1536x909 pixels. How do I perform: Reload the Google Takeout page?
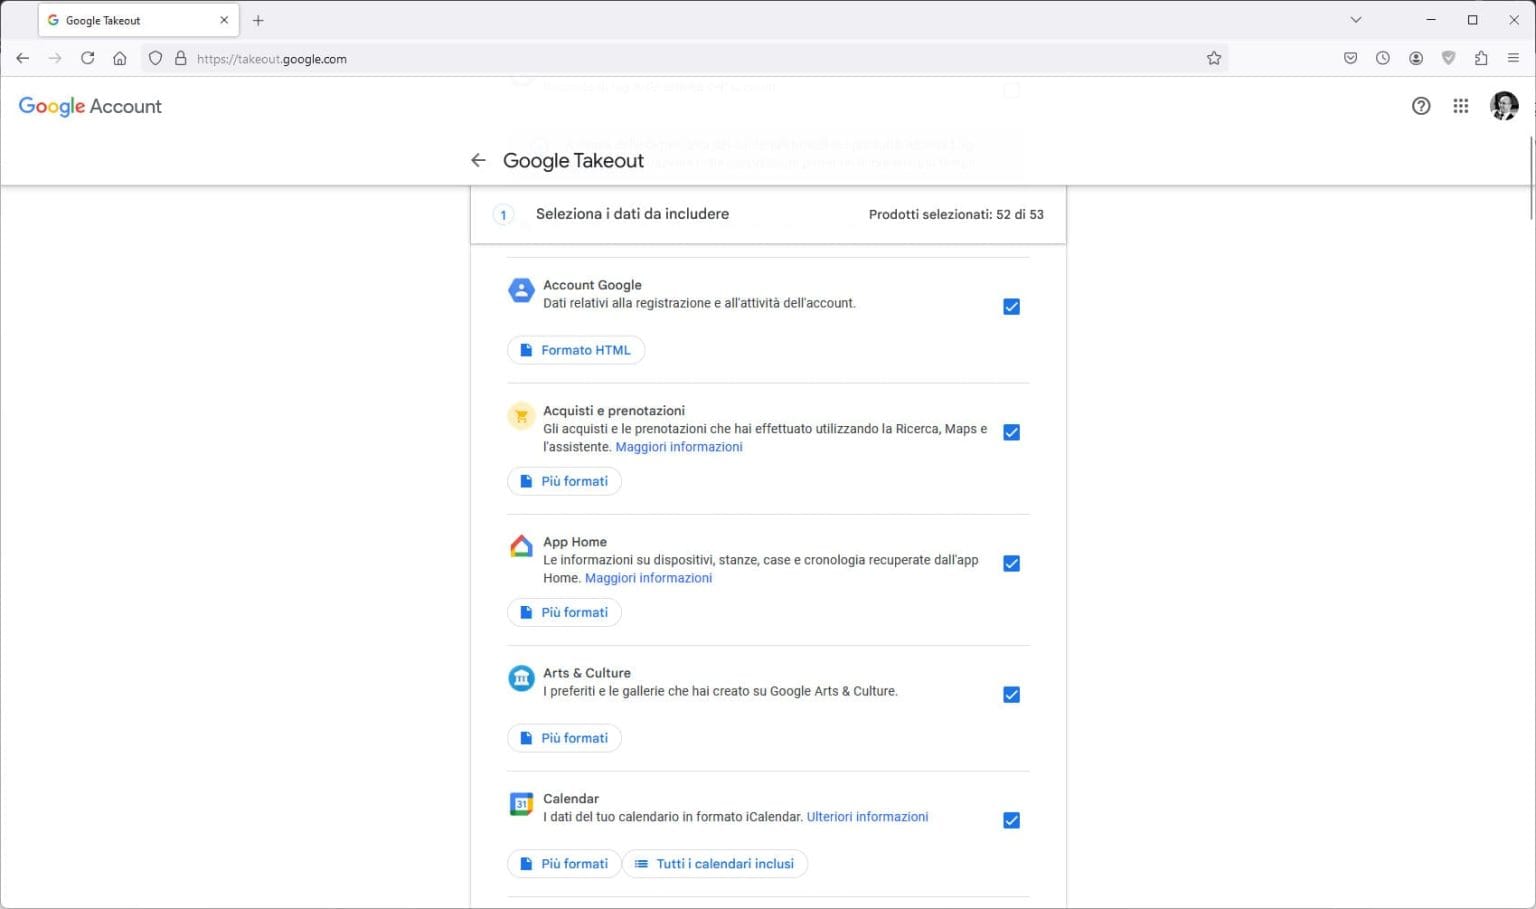pyautogui.click(x=88, y=59)
